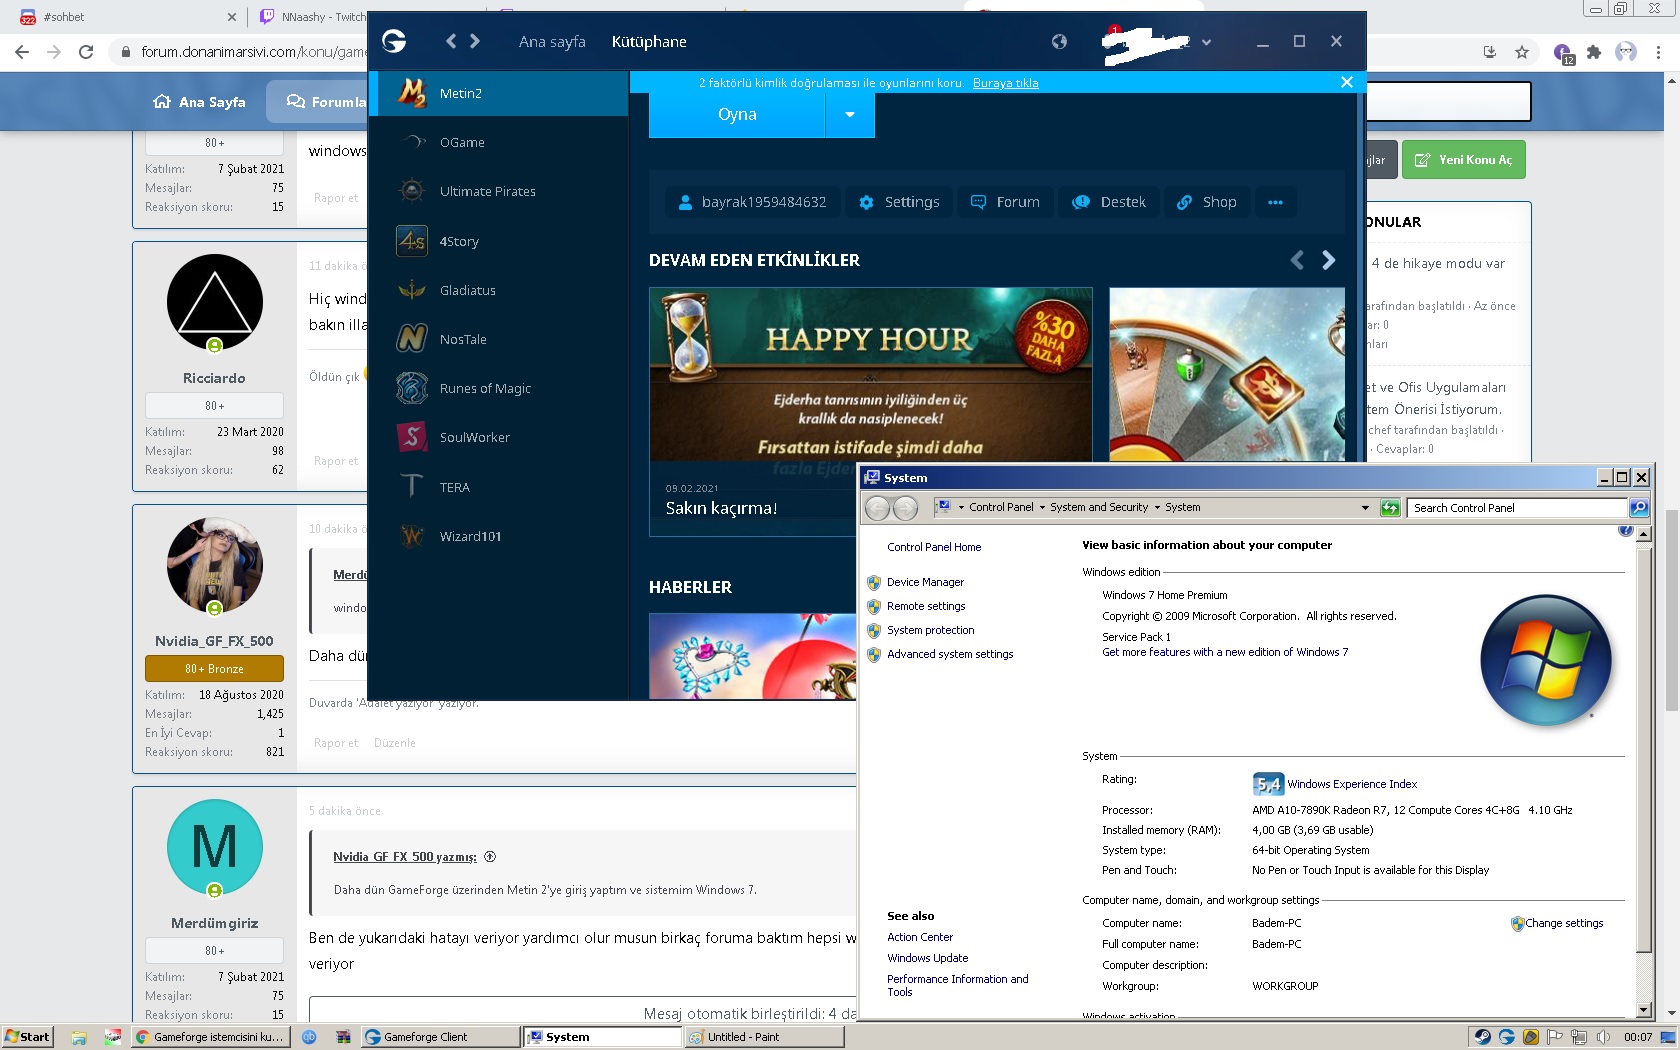Select Metin2 game icon in sidebar
Image resolution: width=1680 pixels, height=1050 pixels.
[x=412, y=93]
